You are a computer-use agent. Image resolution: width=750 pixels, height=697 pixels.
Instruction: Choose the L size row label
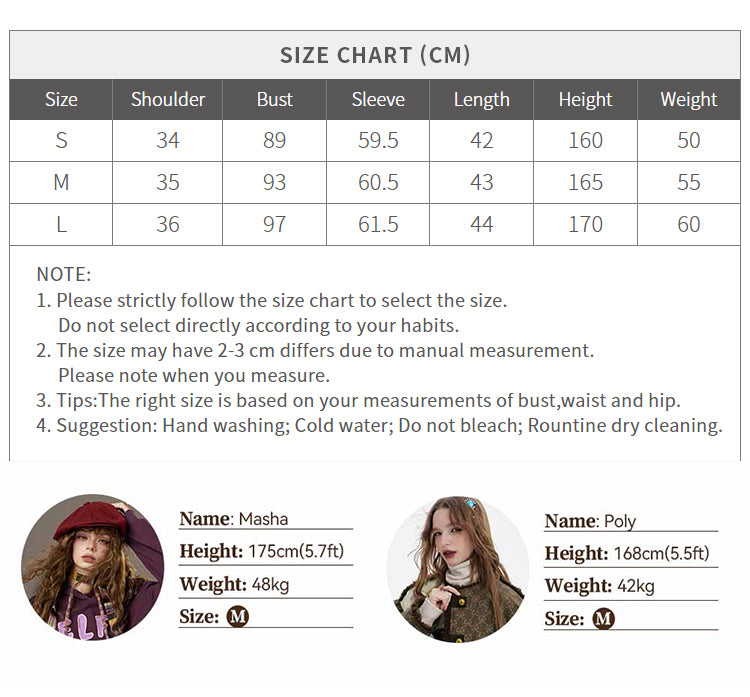(61, 225)
